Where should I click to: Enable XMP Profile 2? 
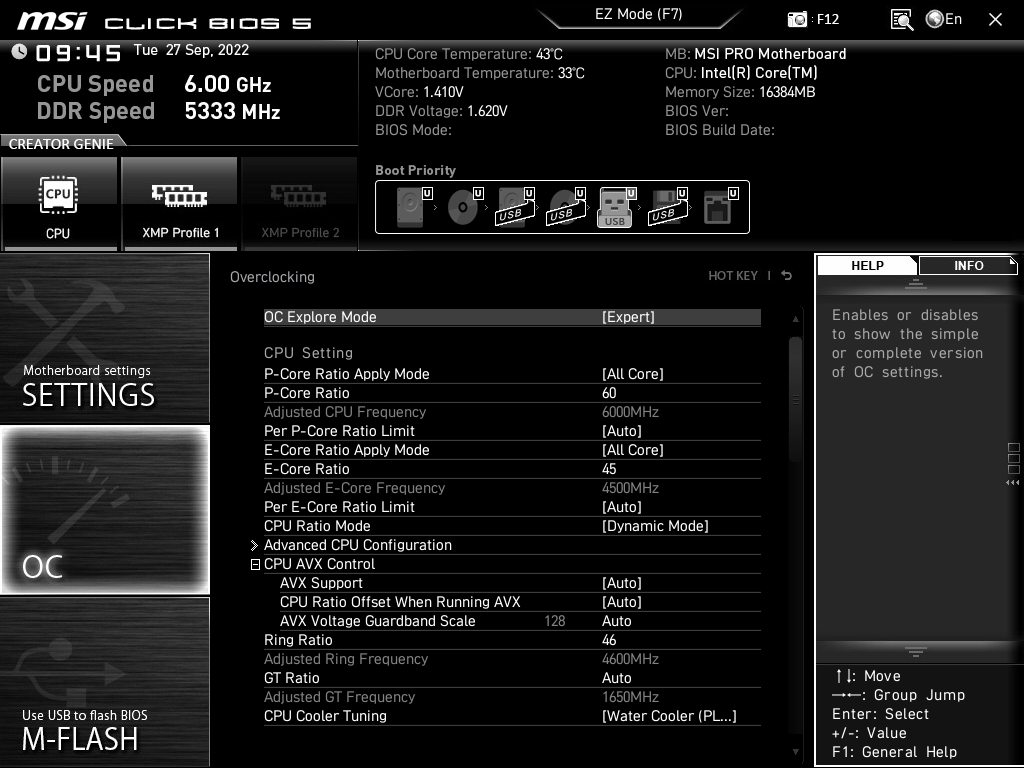299,203
